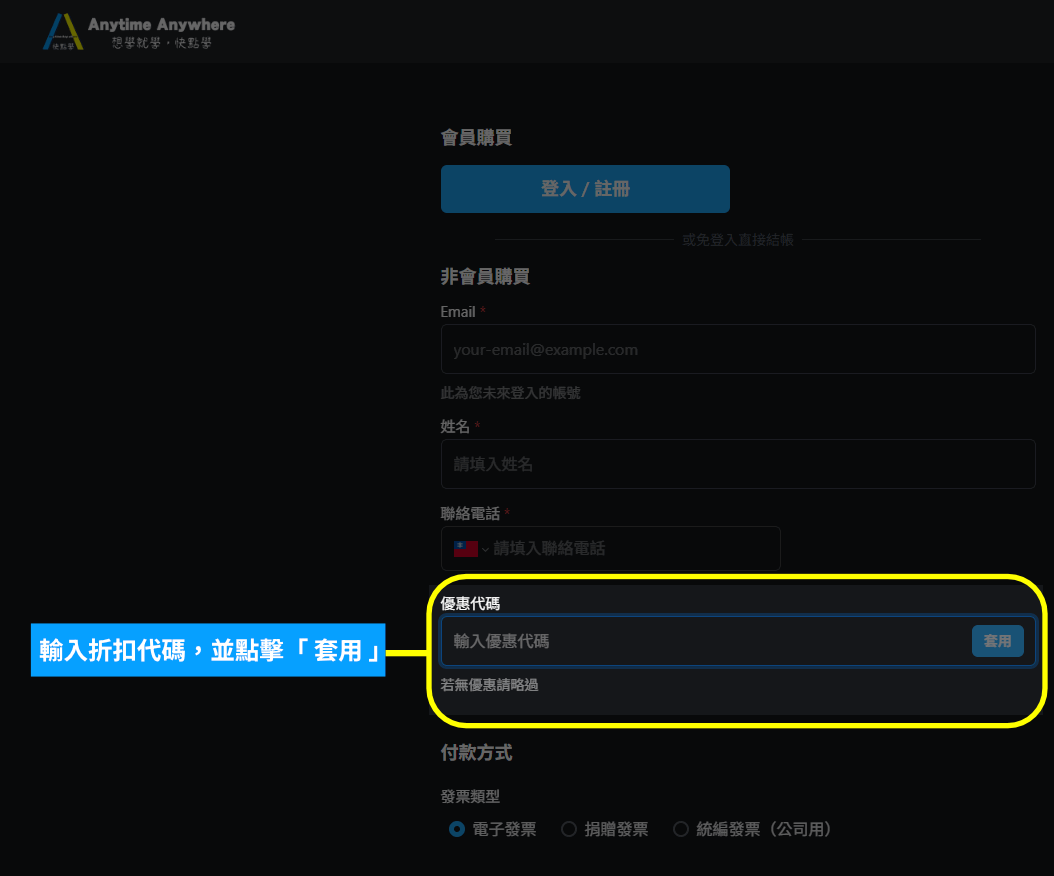This screenshot has width=1054, height=876.
Task: Click the 付款方式 section heading
Action: coord(476,753)
